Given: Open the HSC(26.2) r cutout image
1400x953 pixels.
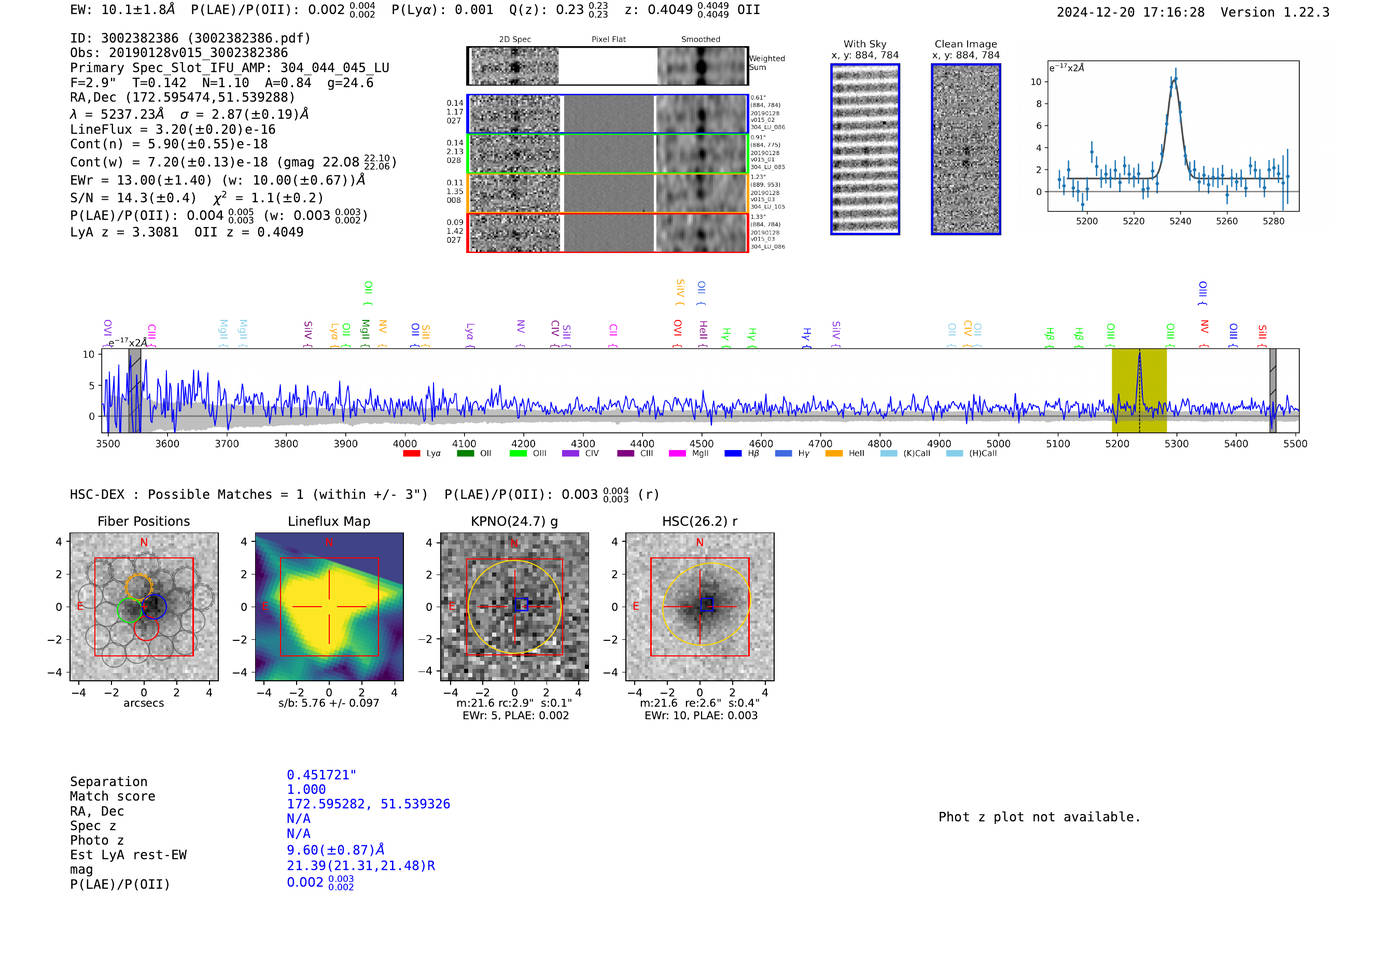Looking at the screenshot, I should pos(699,607).
